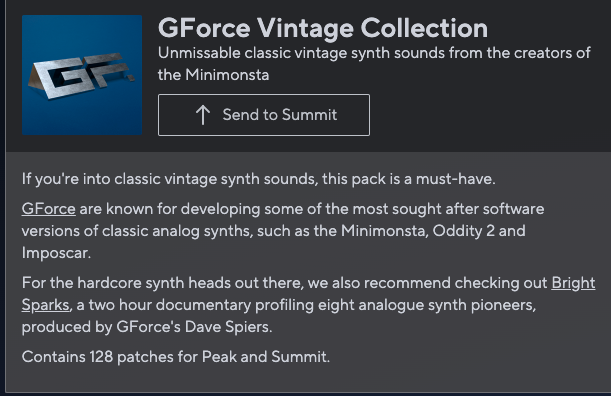The width and height of the screenshot is (611, 396).
Task: Follow the underlined GForce link
Action: (48, 209)
